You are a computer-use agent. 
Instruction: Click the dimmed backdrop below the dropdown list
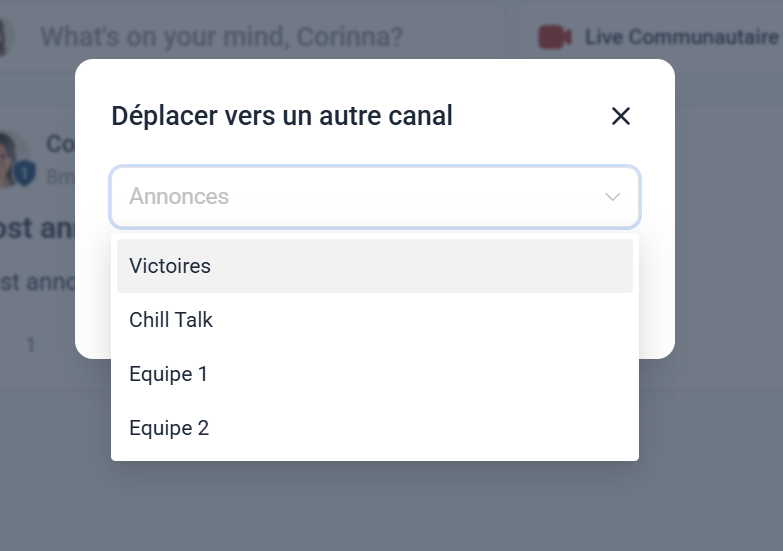375,507
